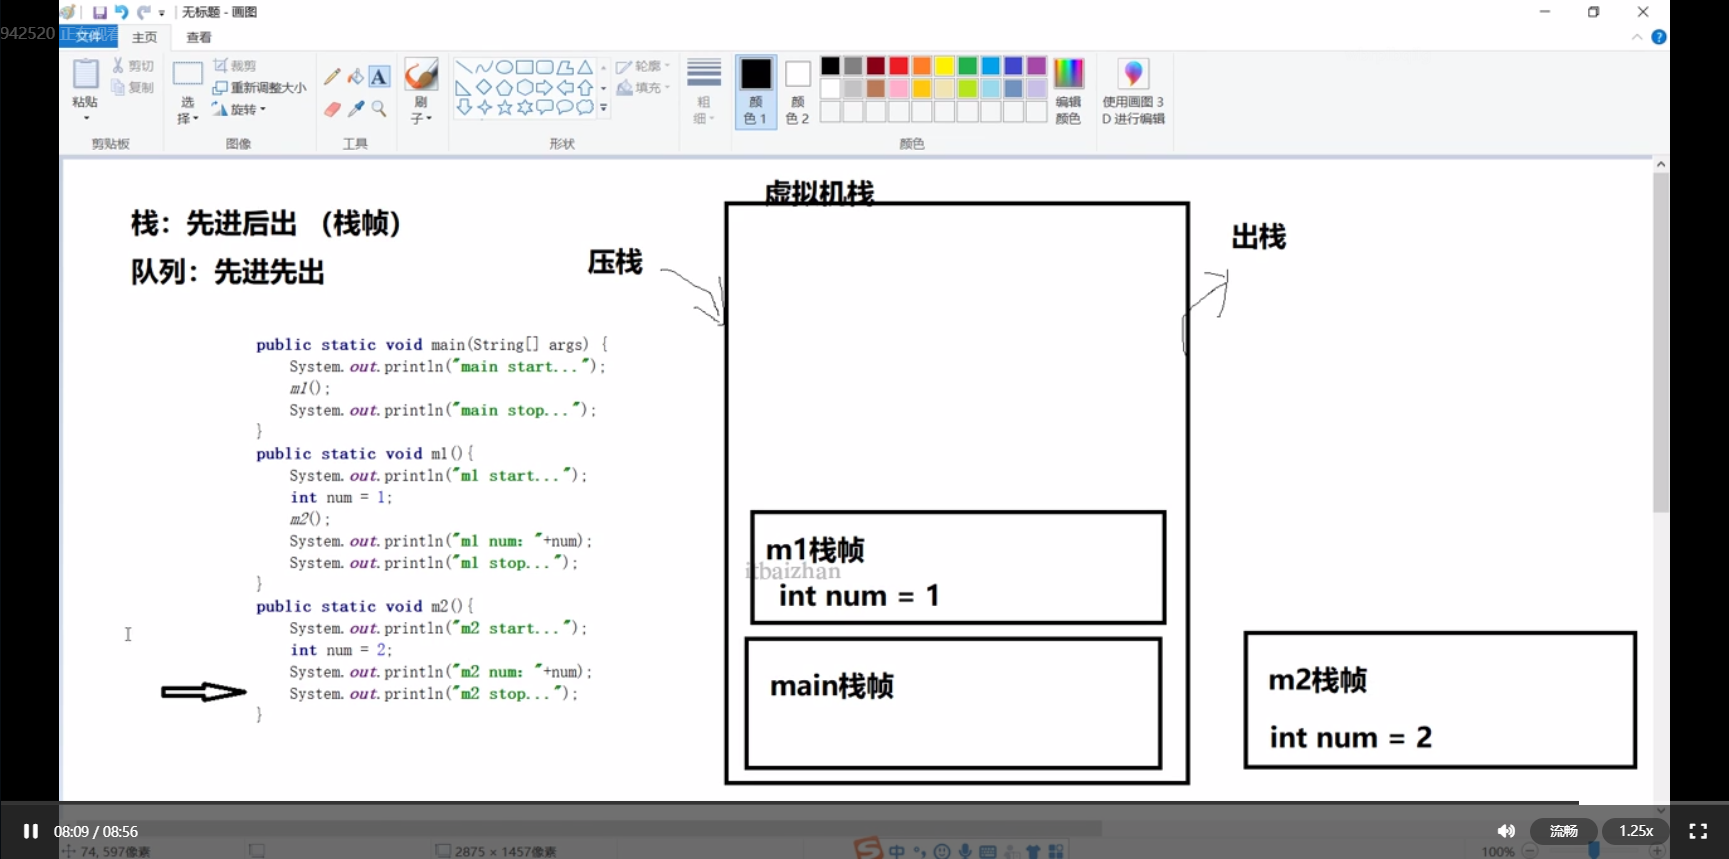This screenshot has height=859, width=1729.
Task: Select the rounded rectangle callout shape
Action: [x=544, y=107]
